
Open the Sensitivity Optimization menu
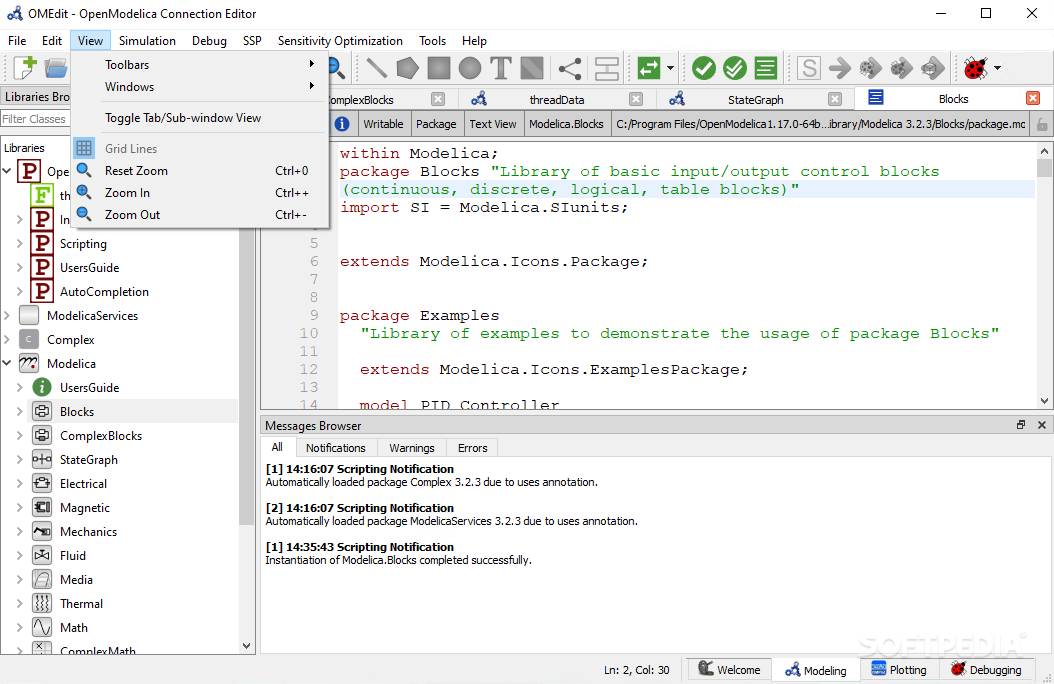340,41
